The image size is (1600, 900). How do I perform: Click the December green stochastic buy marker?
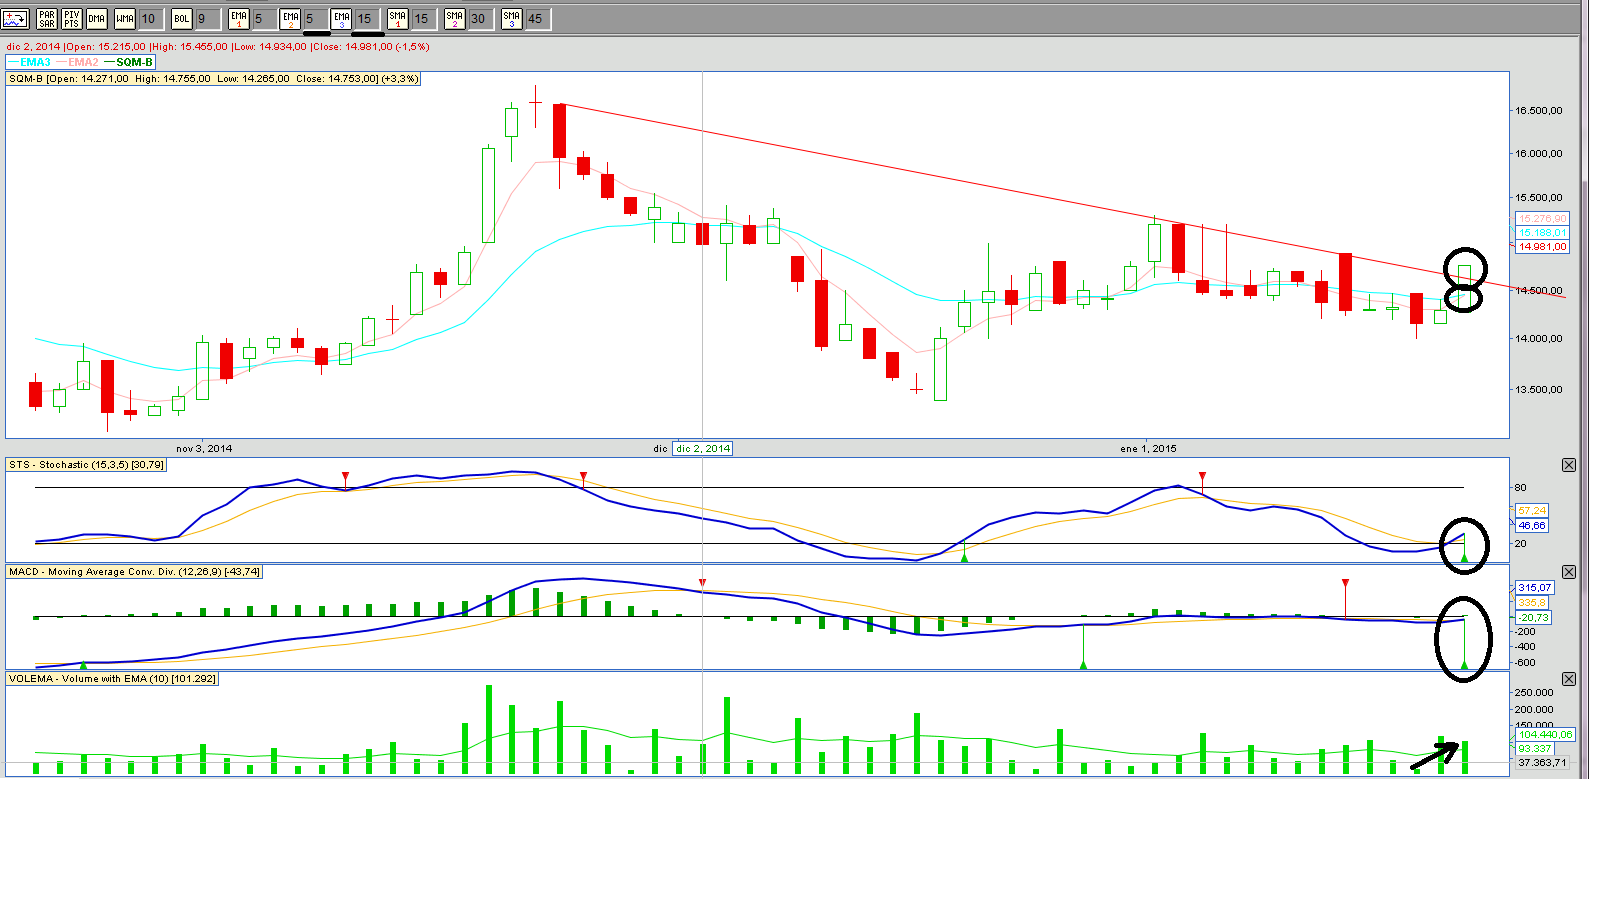point(964,556)
